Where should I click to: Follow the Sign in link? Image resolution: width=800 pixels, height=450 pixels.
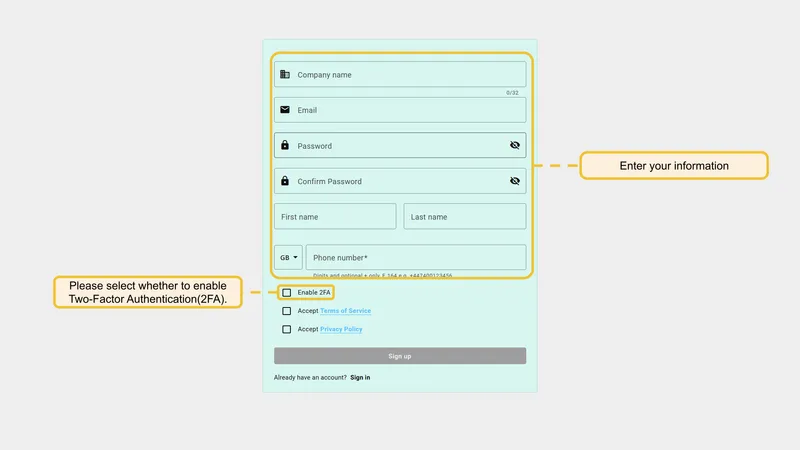360,378
